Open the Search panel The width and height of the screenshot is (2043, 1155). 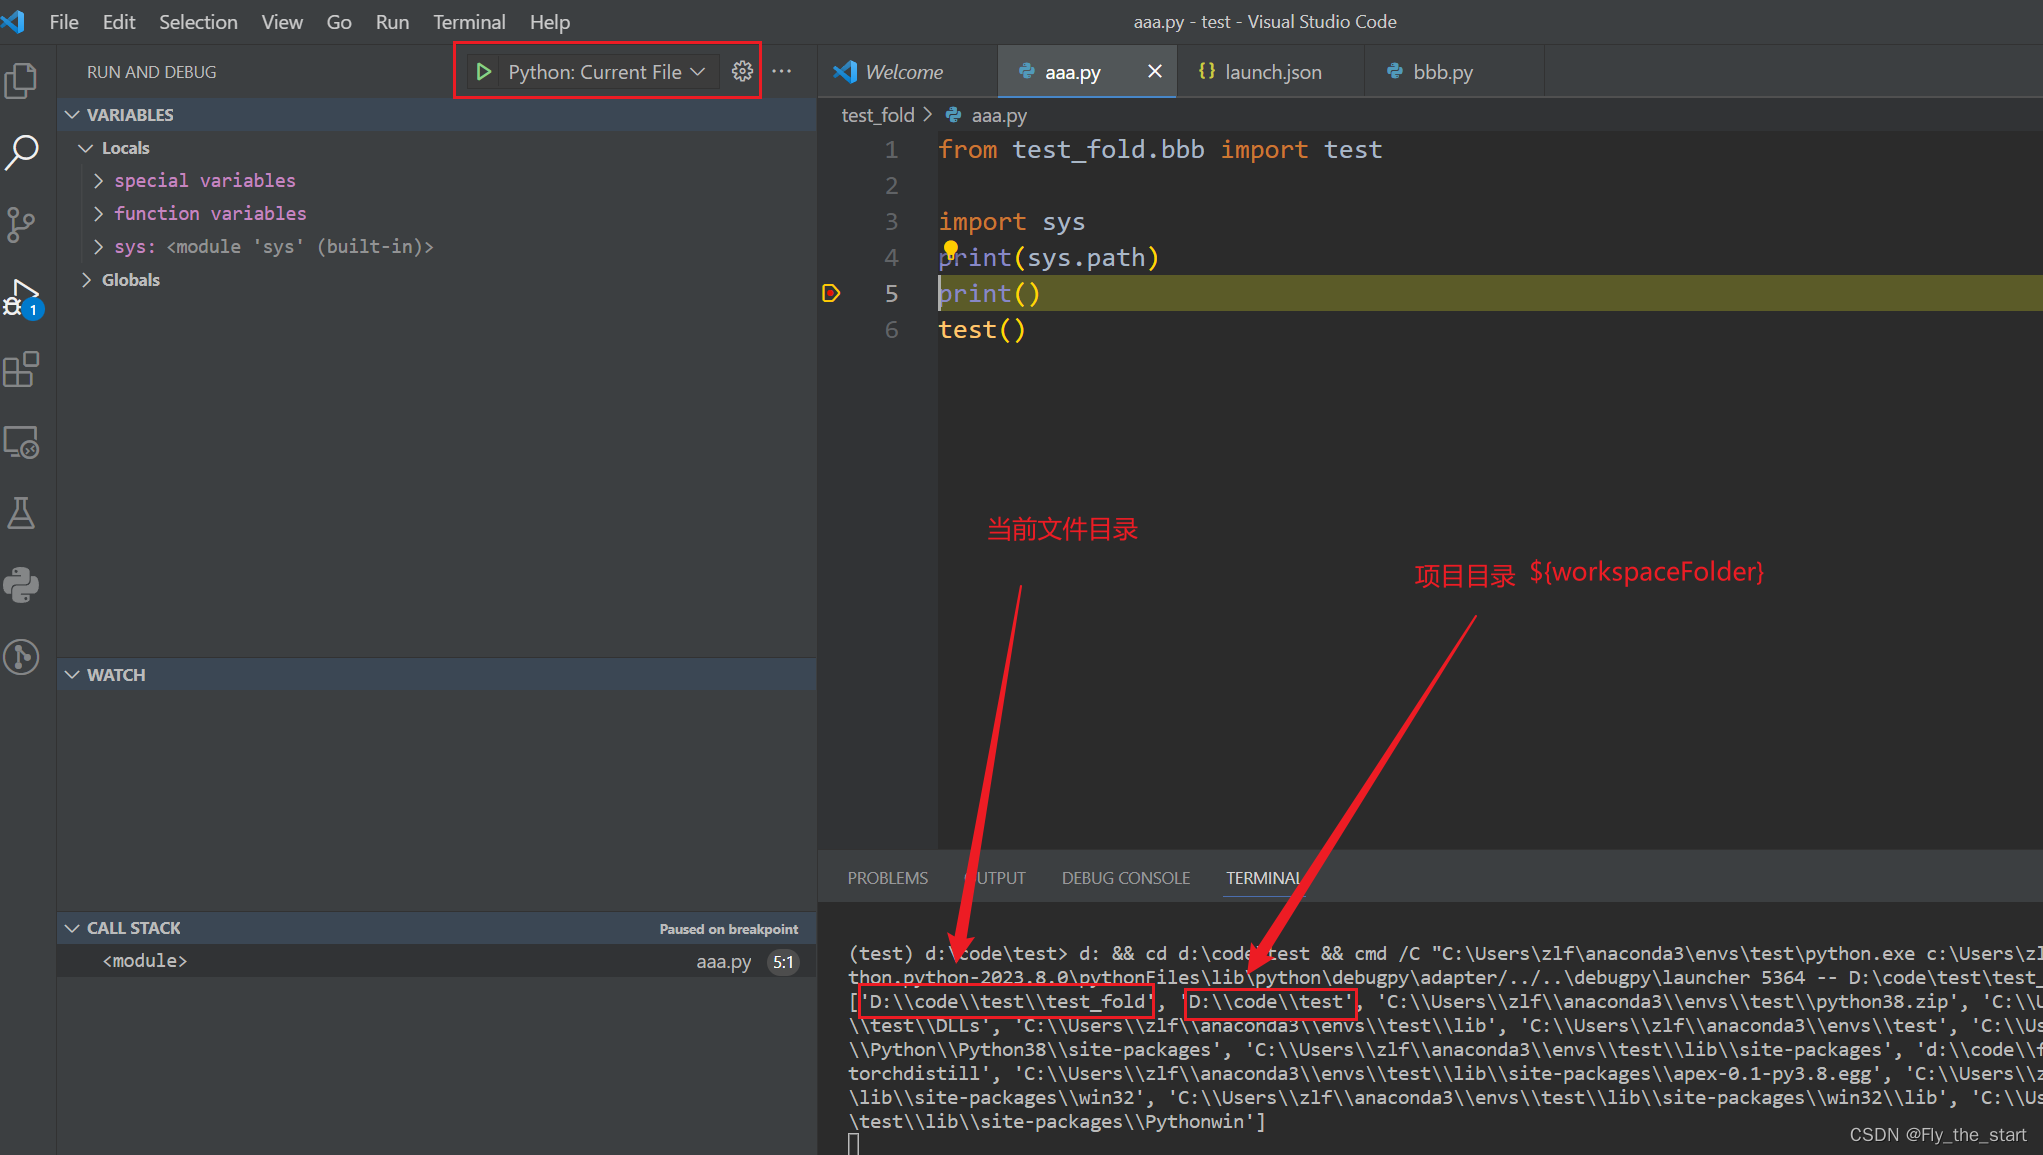(x=21, y=152)
